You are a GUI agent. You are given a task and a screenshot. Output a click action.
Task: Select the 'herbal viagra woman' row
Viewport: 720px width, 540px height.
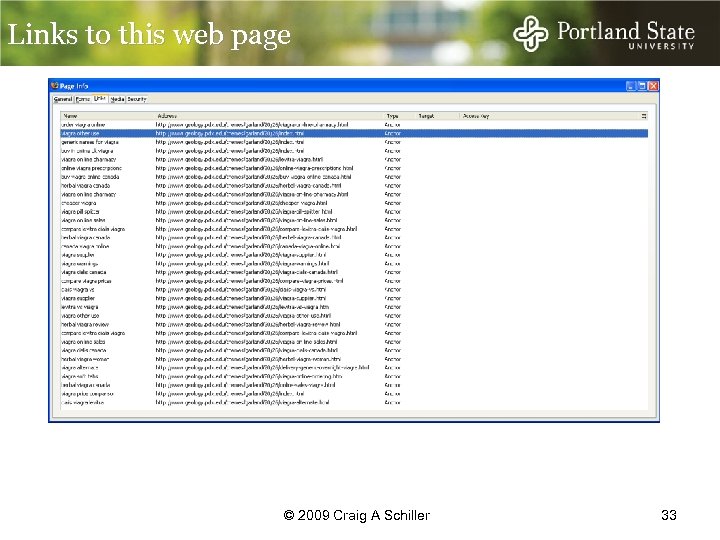tap(354, 359)
